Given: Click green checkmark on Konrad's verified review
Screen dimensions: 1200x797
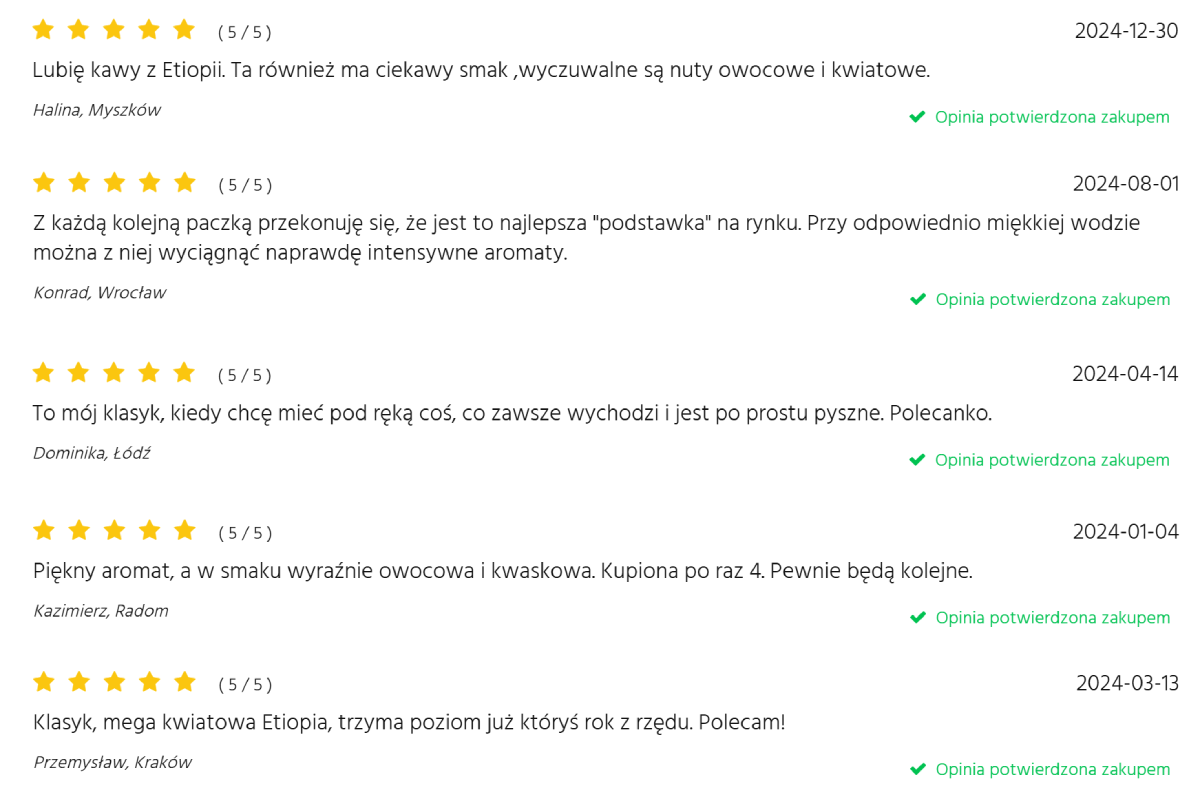Looking at the screenshot, I should click(x=917, y=300).
